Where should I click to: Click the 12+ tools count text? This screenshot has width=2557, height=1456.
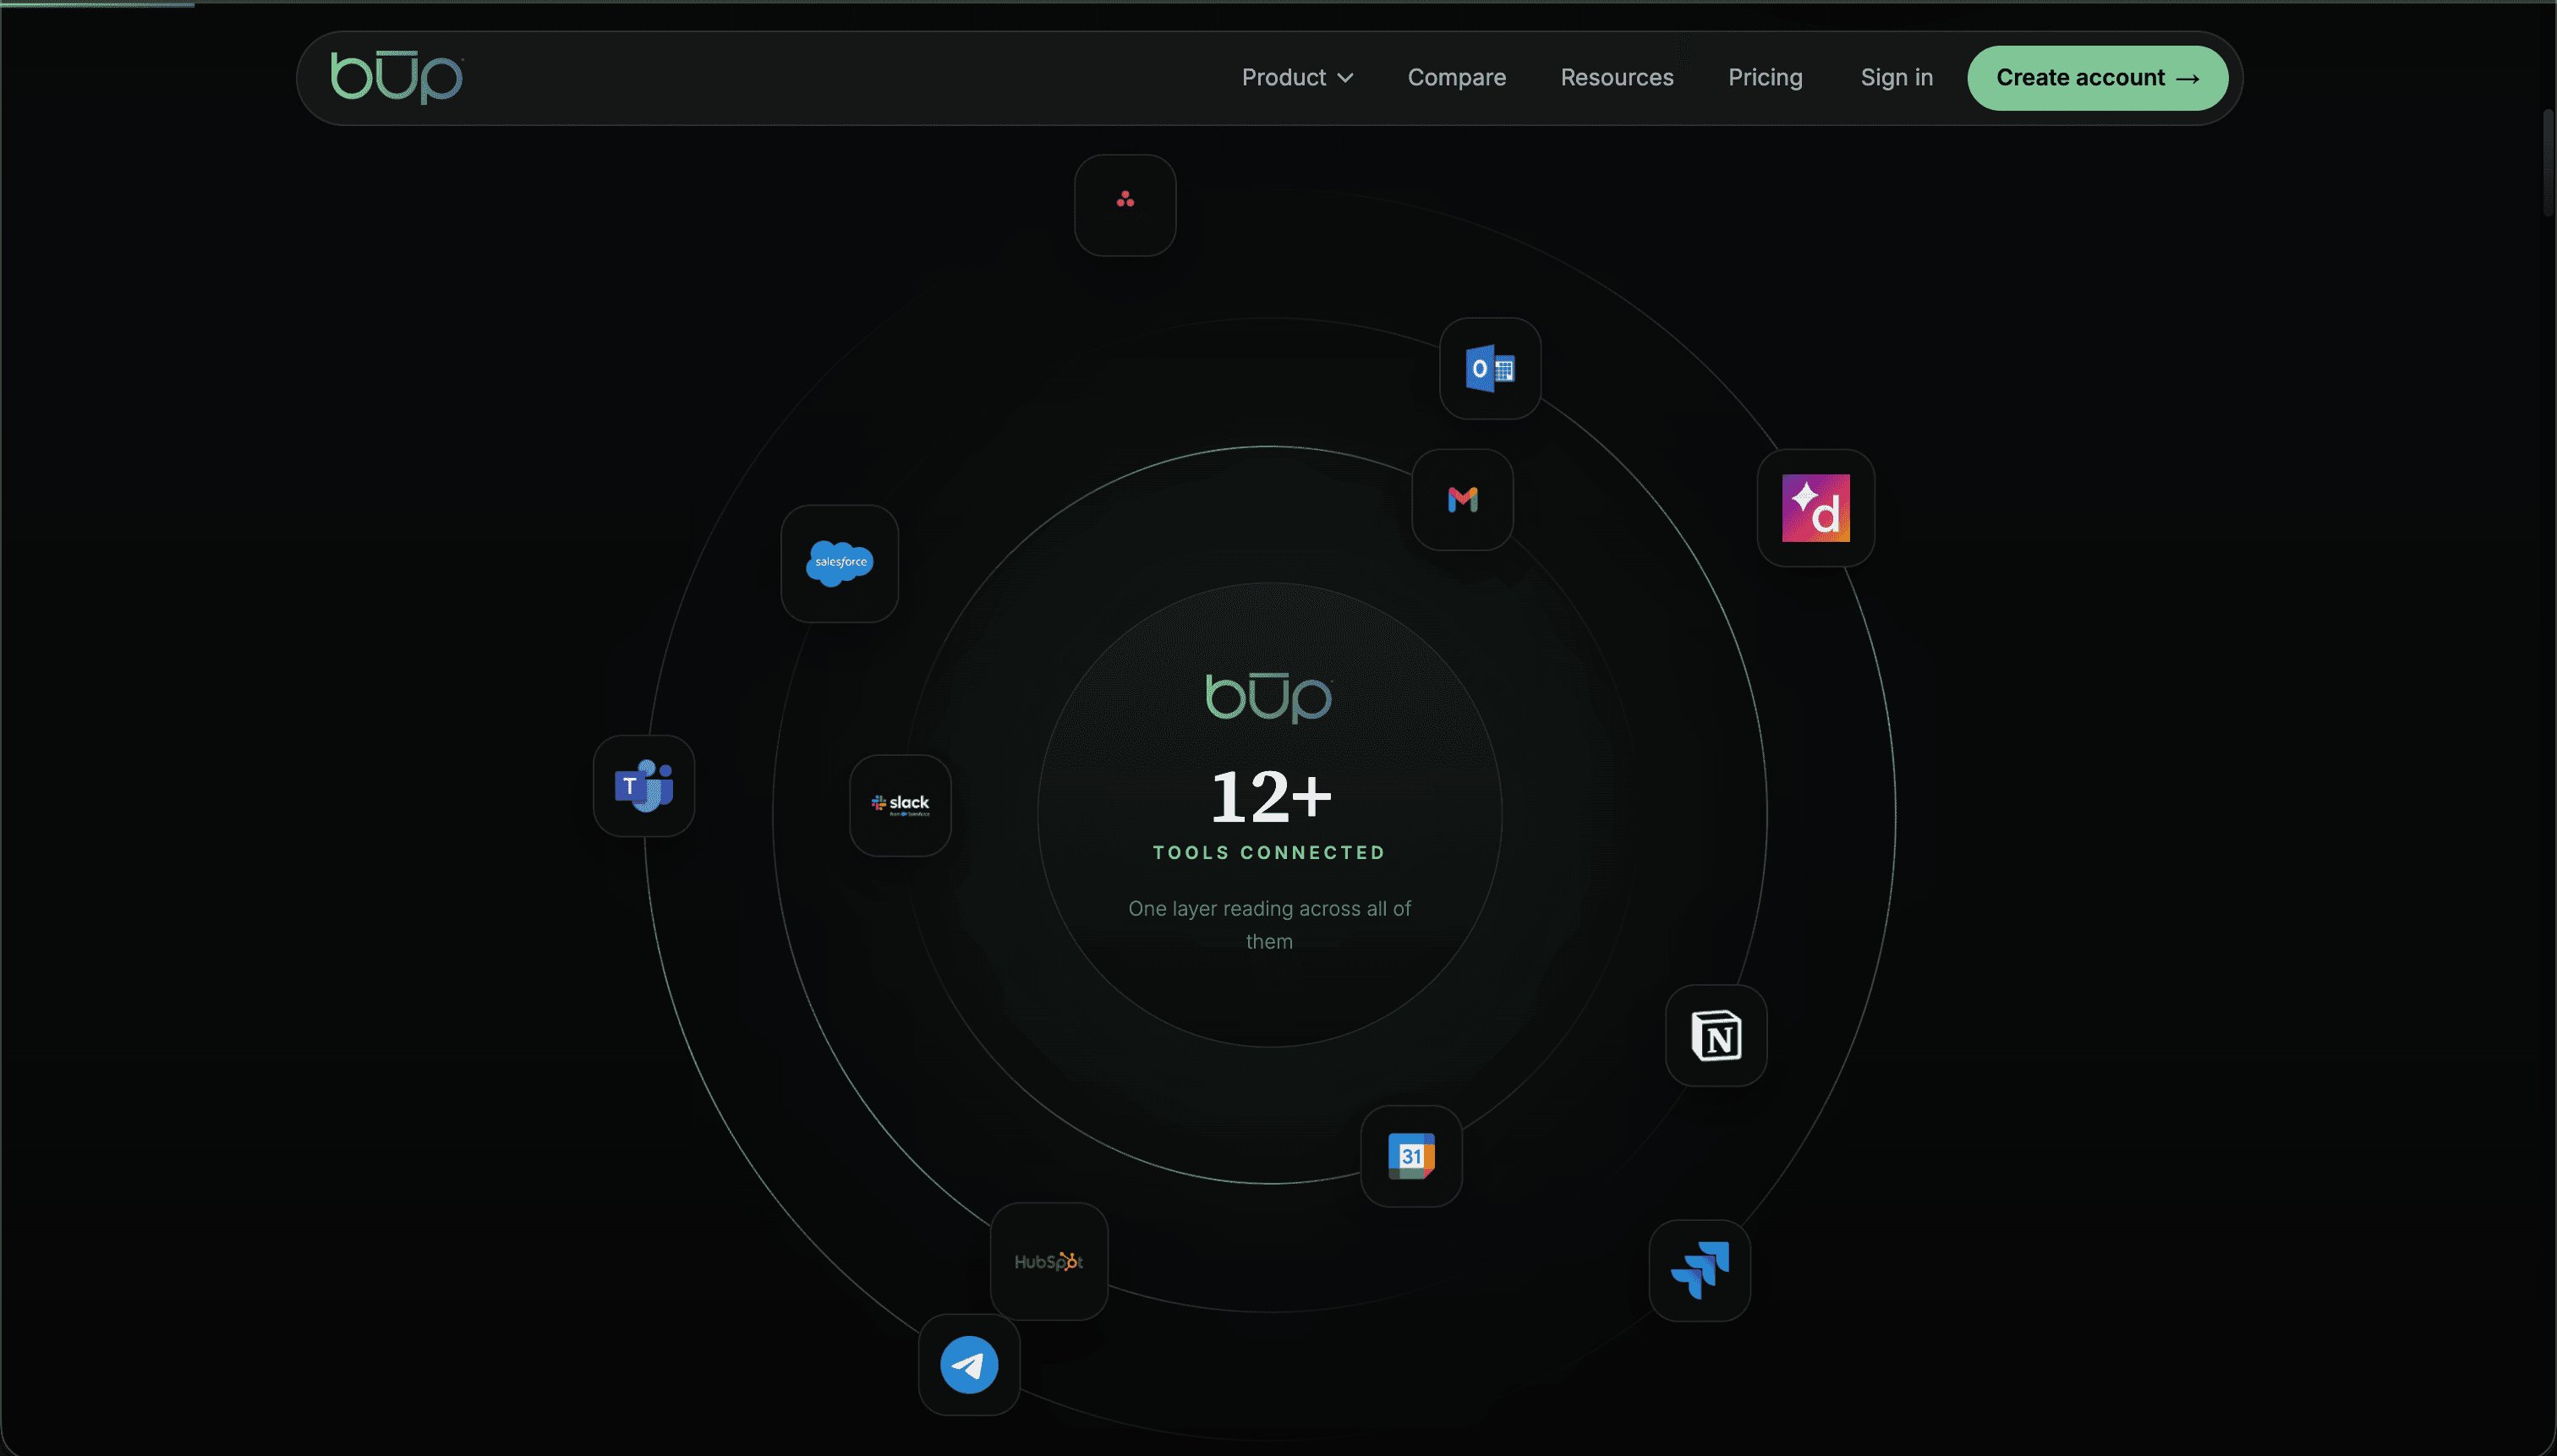(x=1270, y=797)
